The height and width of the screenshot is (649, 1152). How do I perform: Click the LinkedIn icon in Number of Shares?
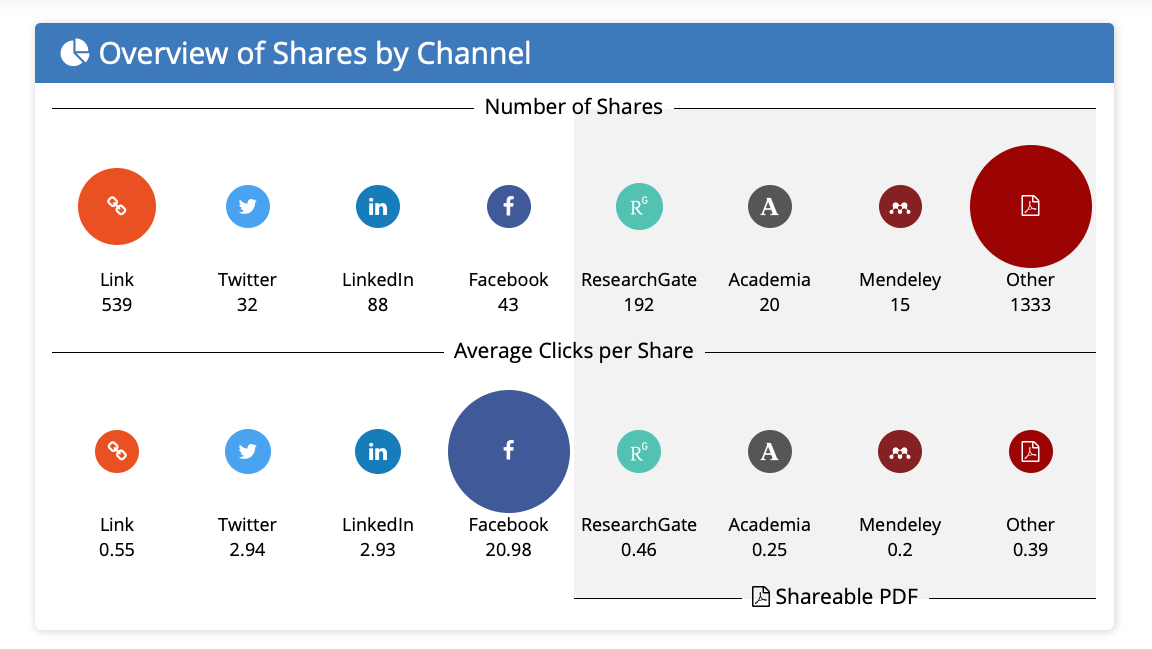pyautogui.click(x=377, y=207)
